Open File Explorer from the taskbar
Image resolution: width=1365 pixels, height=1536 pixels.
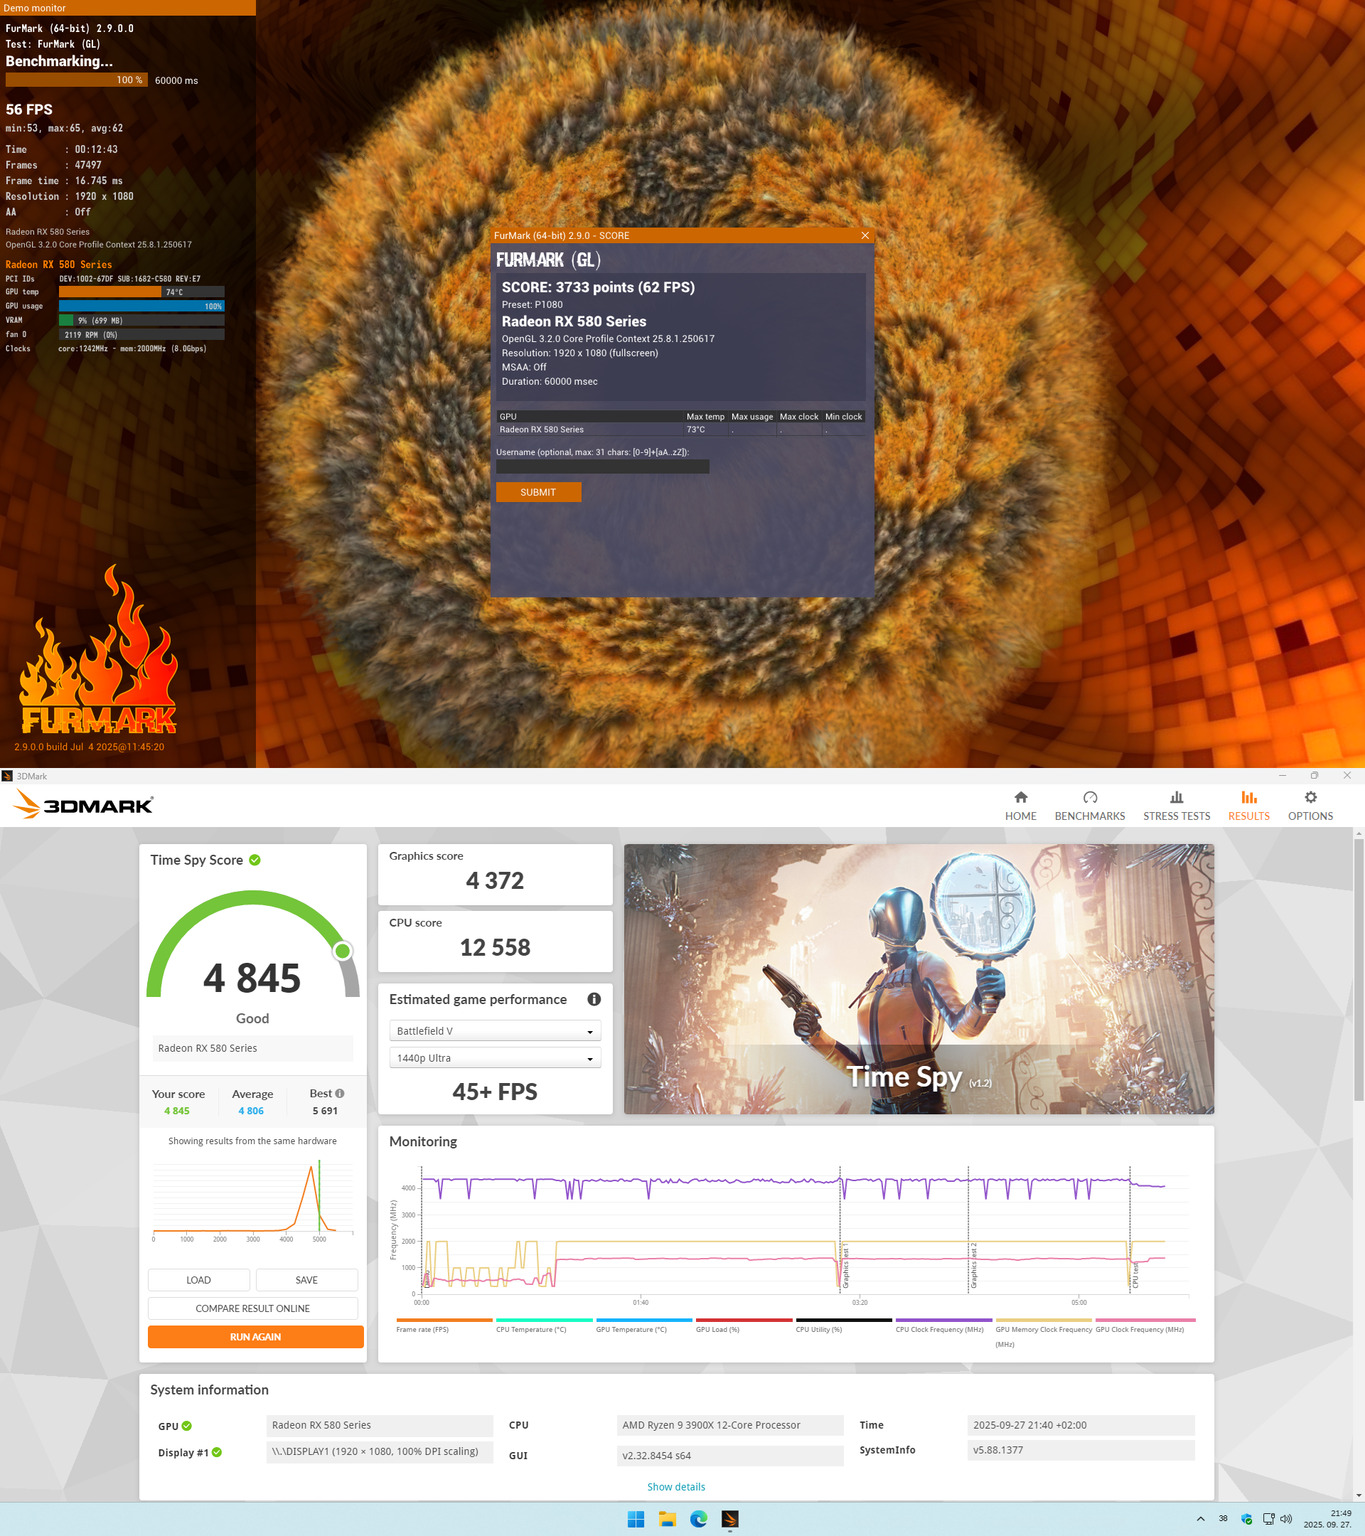tap(667, 1519)
